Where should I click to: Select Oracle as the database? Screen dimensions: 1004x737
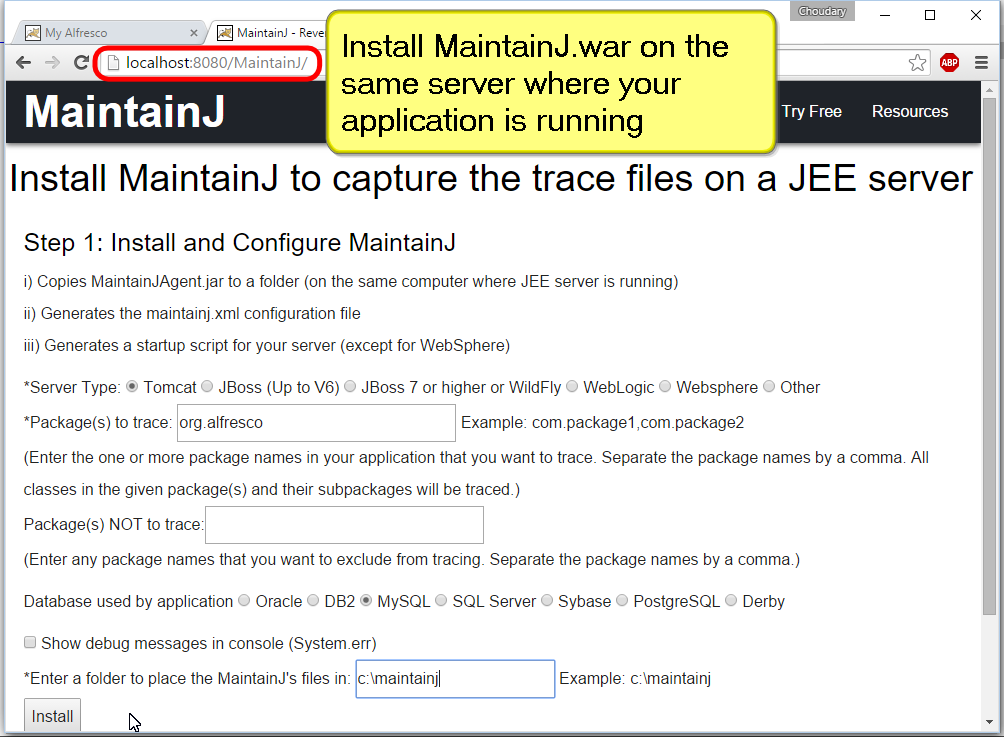[244, 601]
